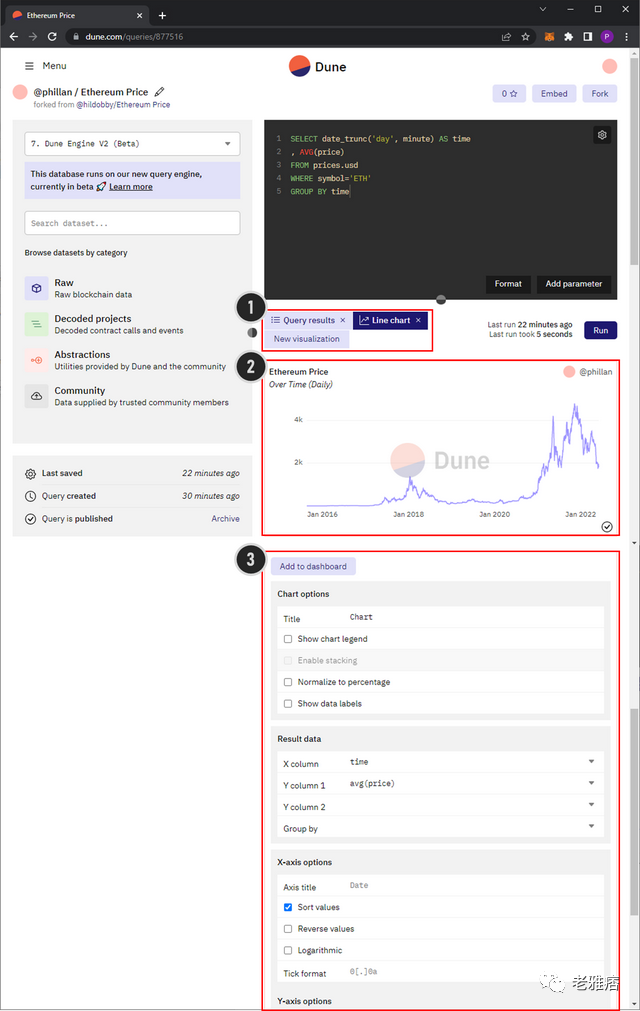Open the MetaMask fox extension
The width and height of the screenshot is (640, 1011).
click(549, 37)
